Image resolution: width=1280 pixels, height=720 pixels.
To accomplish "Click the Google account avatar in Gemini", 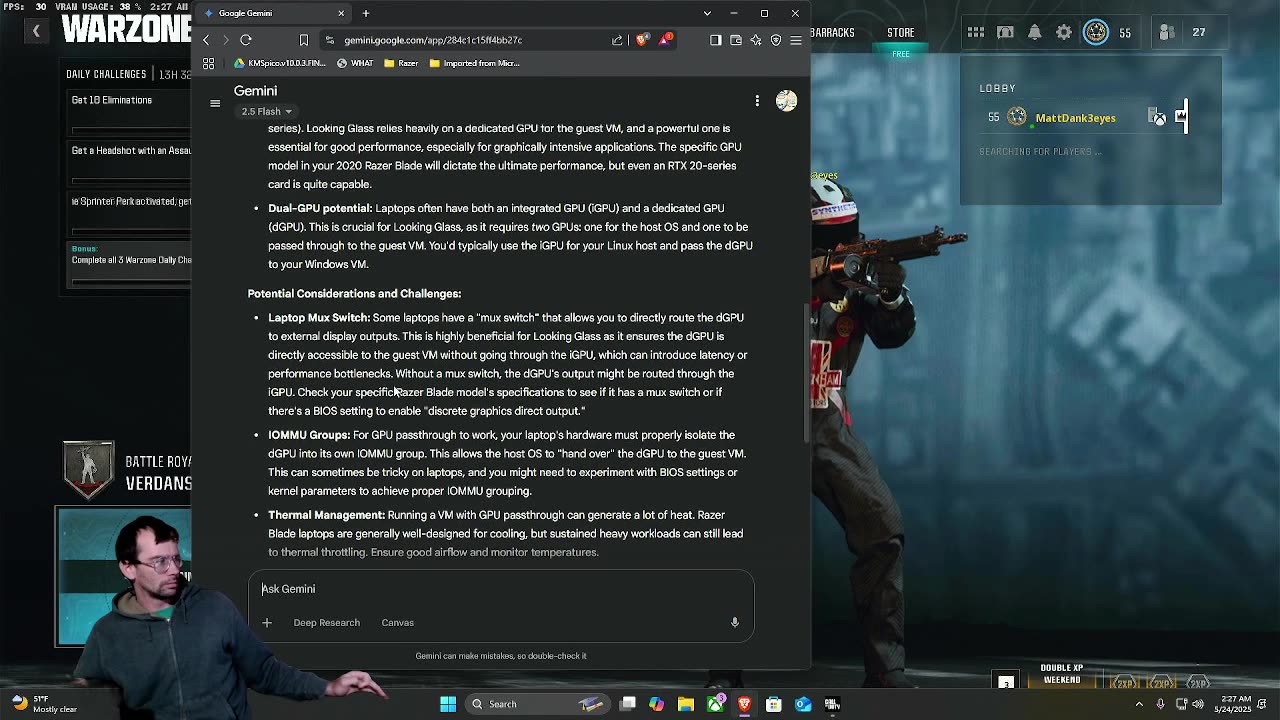I will point(786,101).
